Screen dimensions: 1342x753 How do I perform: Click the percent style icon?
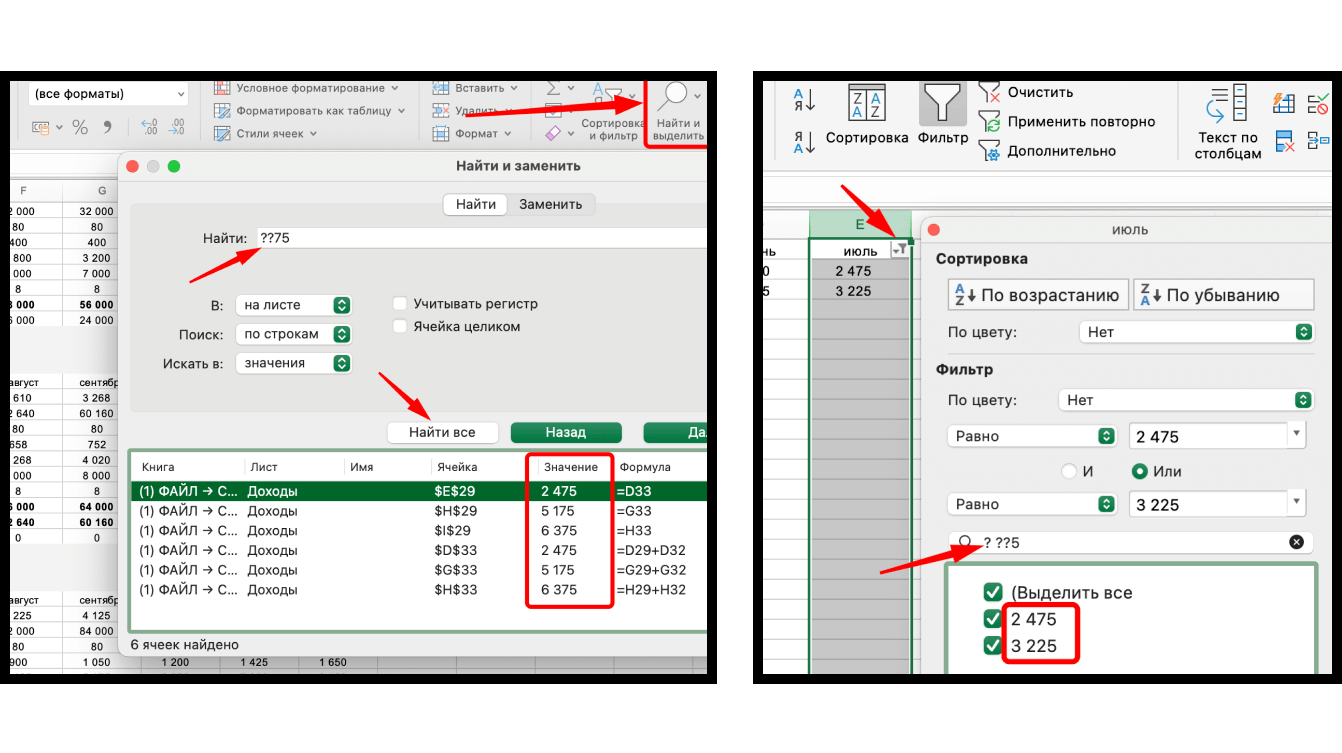coord(80,127)
